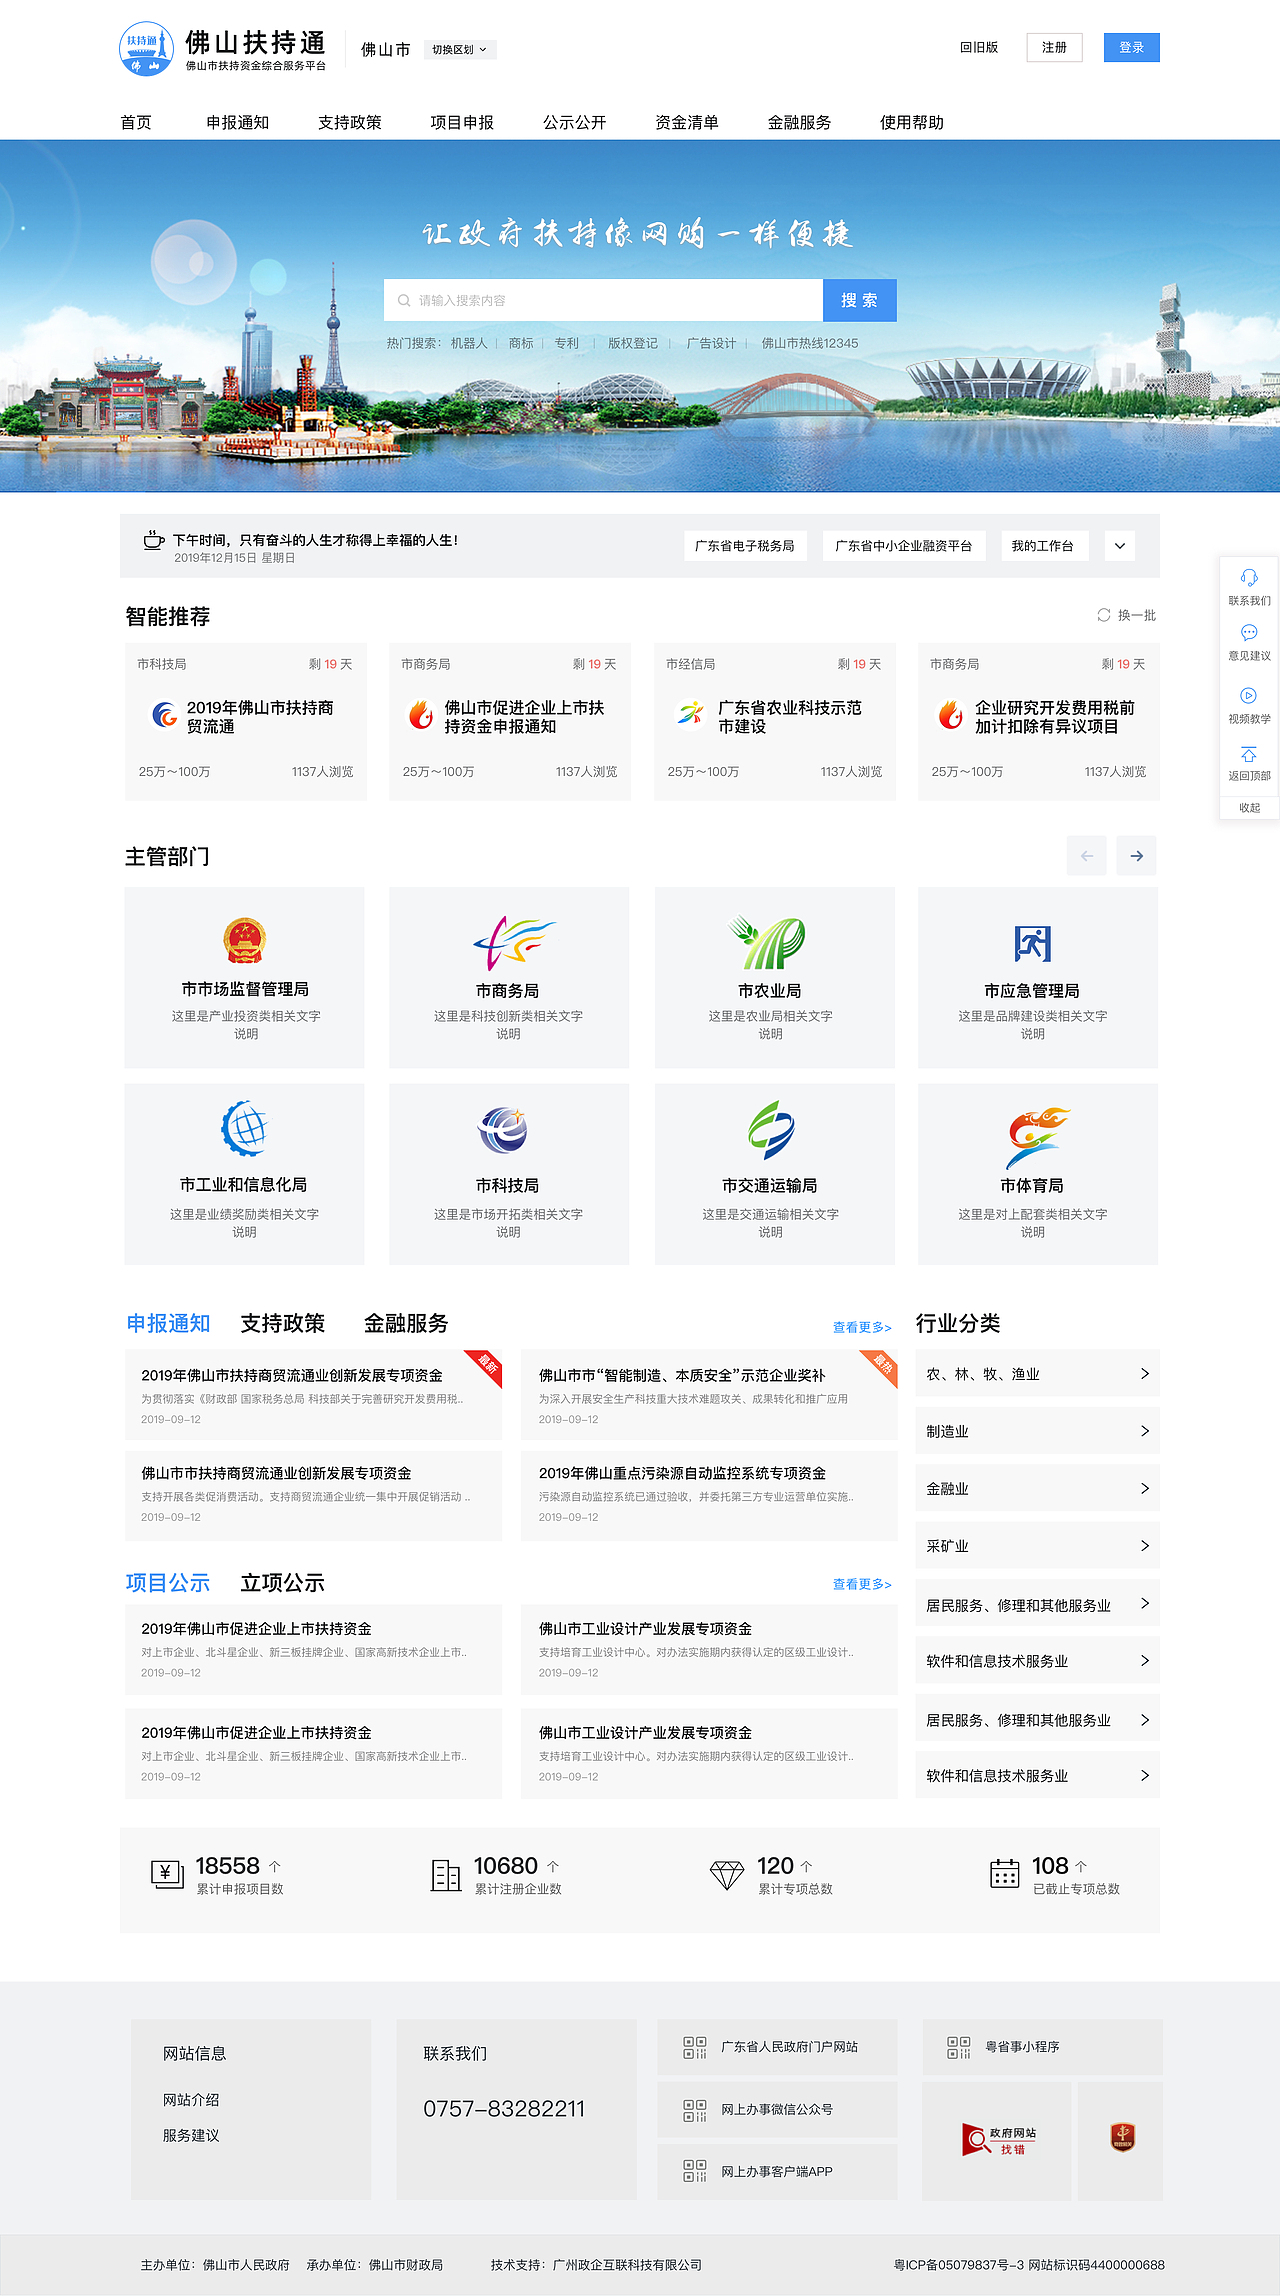Collapse the side panel with 收起

pos(1249,808)
